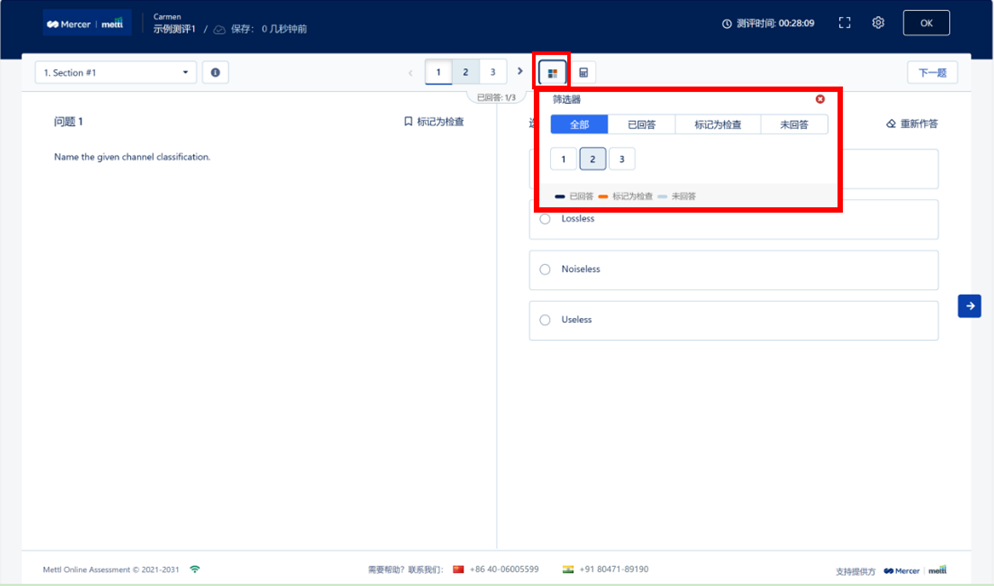
Task: Close the 筛选器 filter popup
Action: [x=820, y=99]
